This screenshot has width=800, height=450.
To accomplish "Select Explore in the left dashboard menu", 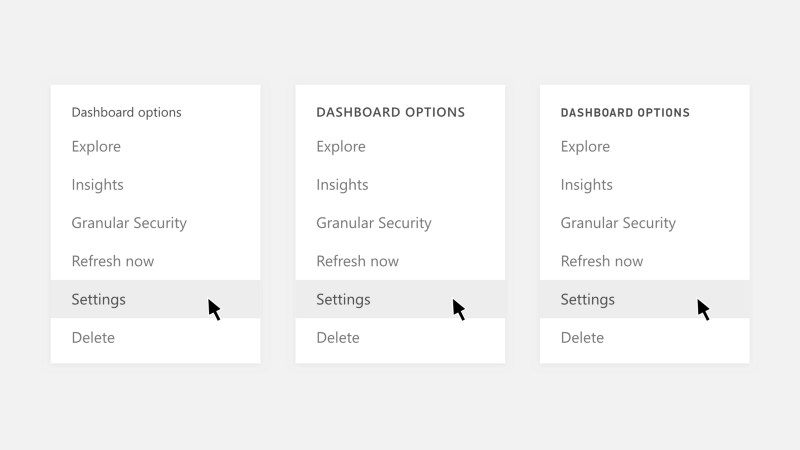I will click(x=96, y=147).
